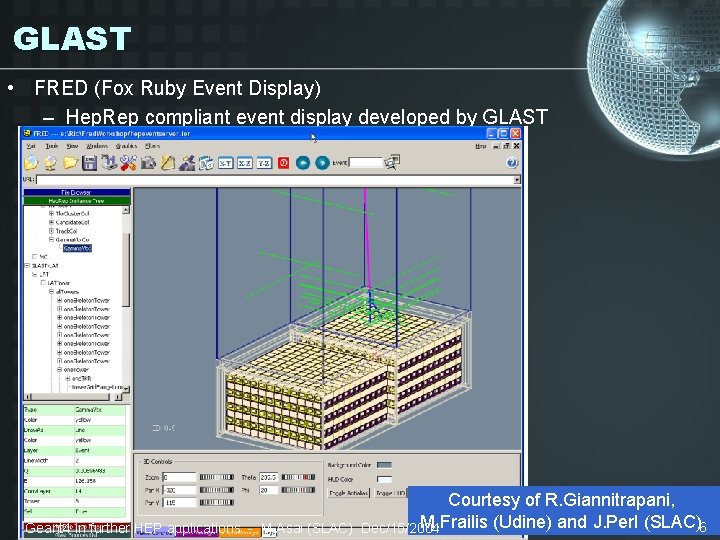Click the globe icon in toolbar
This screenshot has height=540, width=720.
[x=51, y=163]
